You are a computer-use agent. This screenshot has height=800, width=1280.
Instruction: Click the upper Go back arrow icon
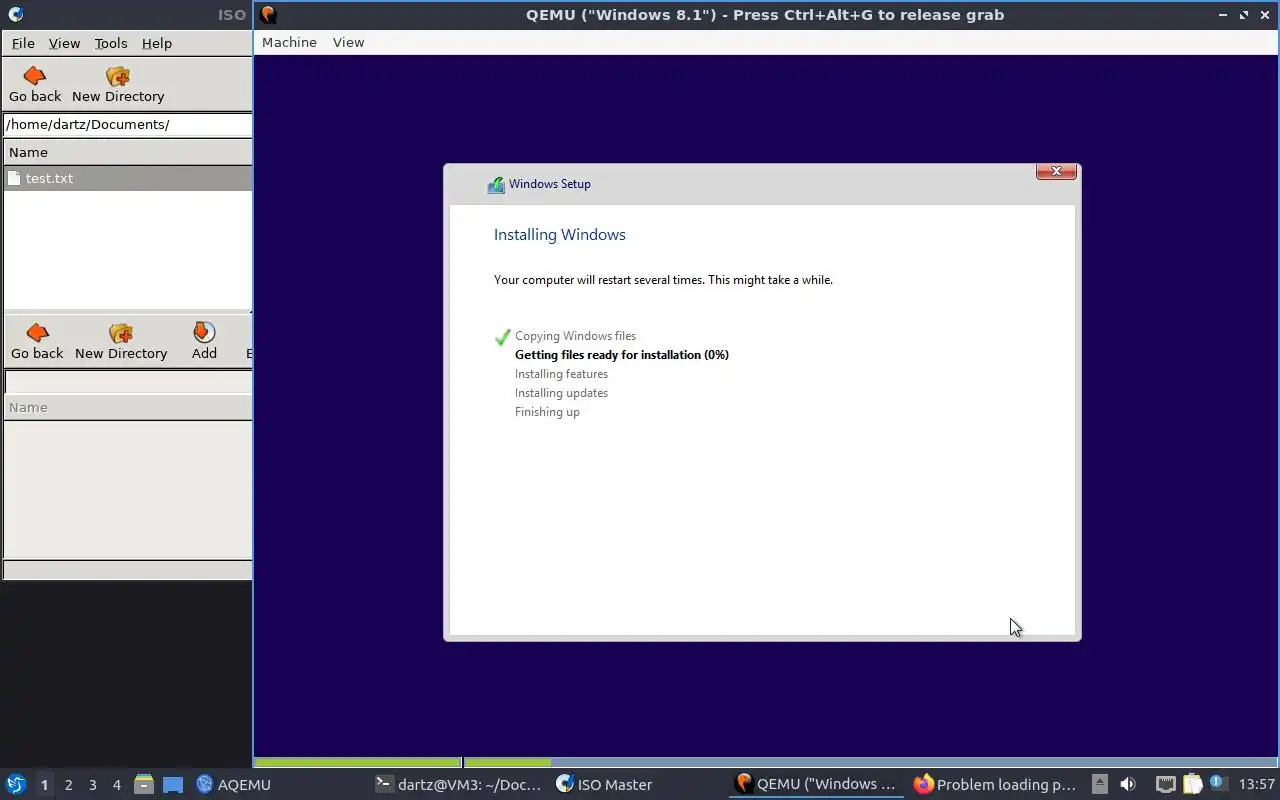tap(35, 76)
